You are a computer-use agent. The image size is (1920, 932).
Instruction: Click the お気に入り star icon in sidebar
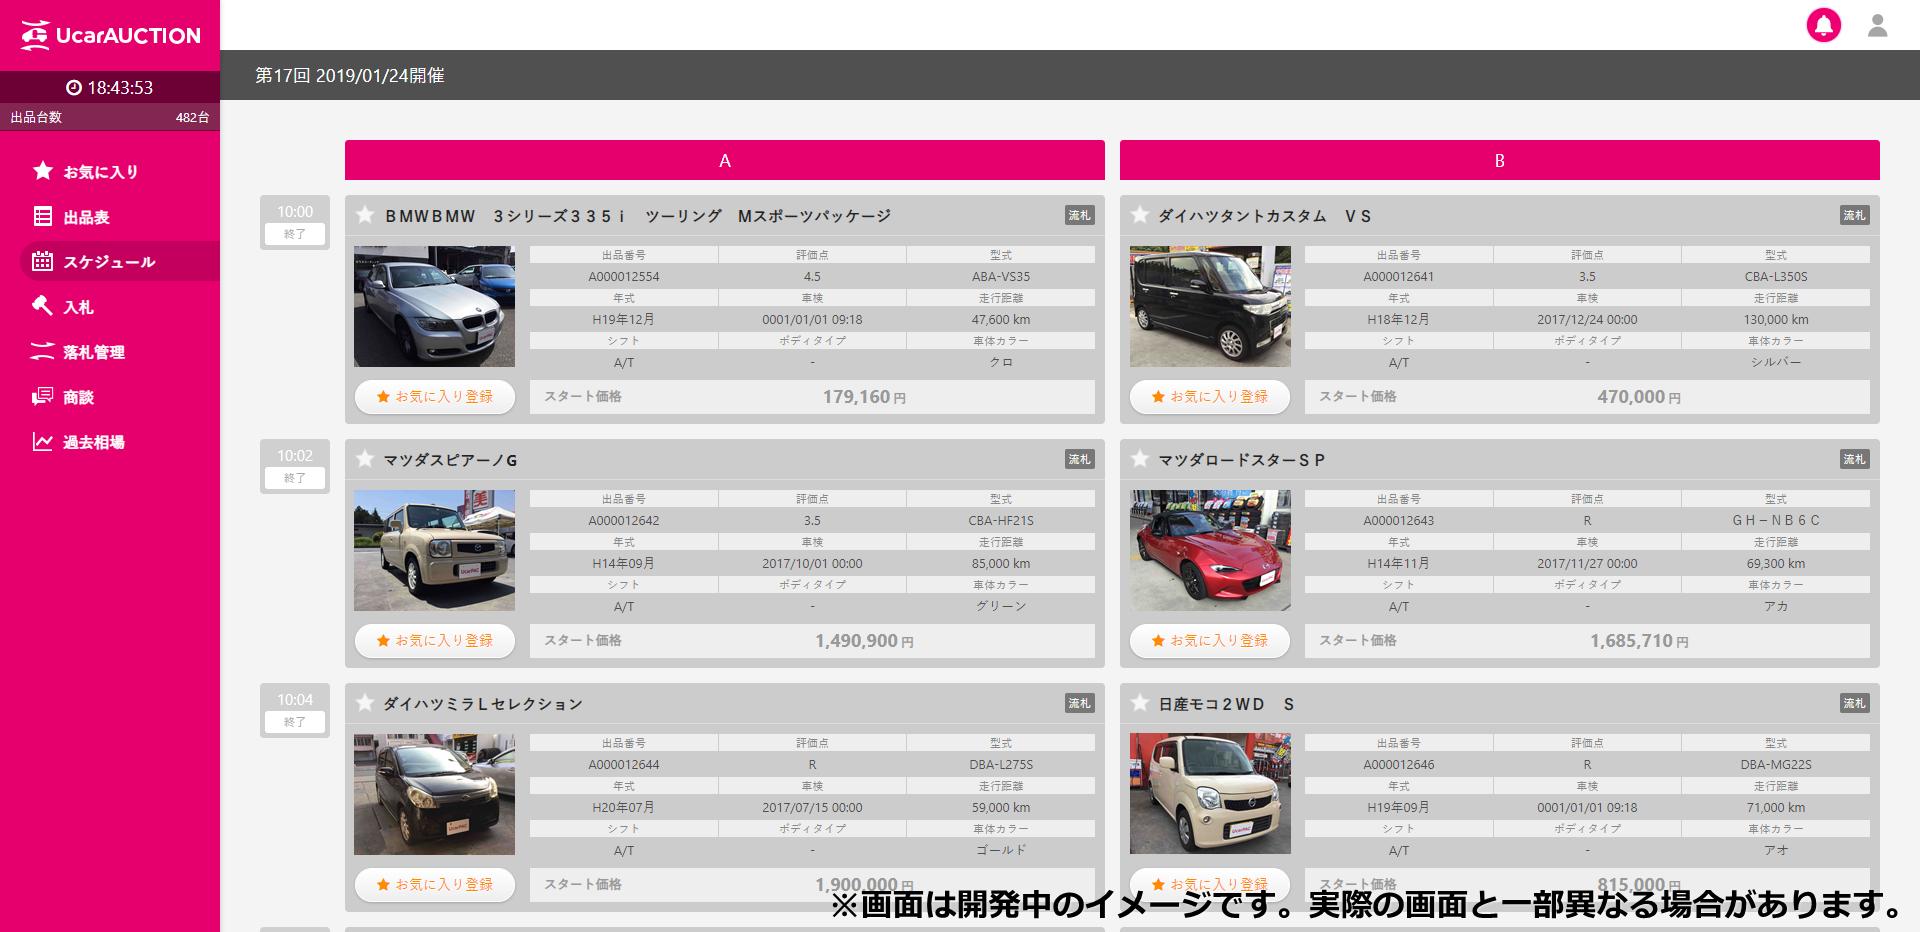(x=42, y=171)
